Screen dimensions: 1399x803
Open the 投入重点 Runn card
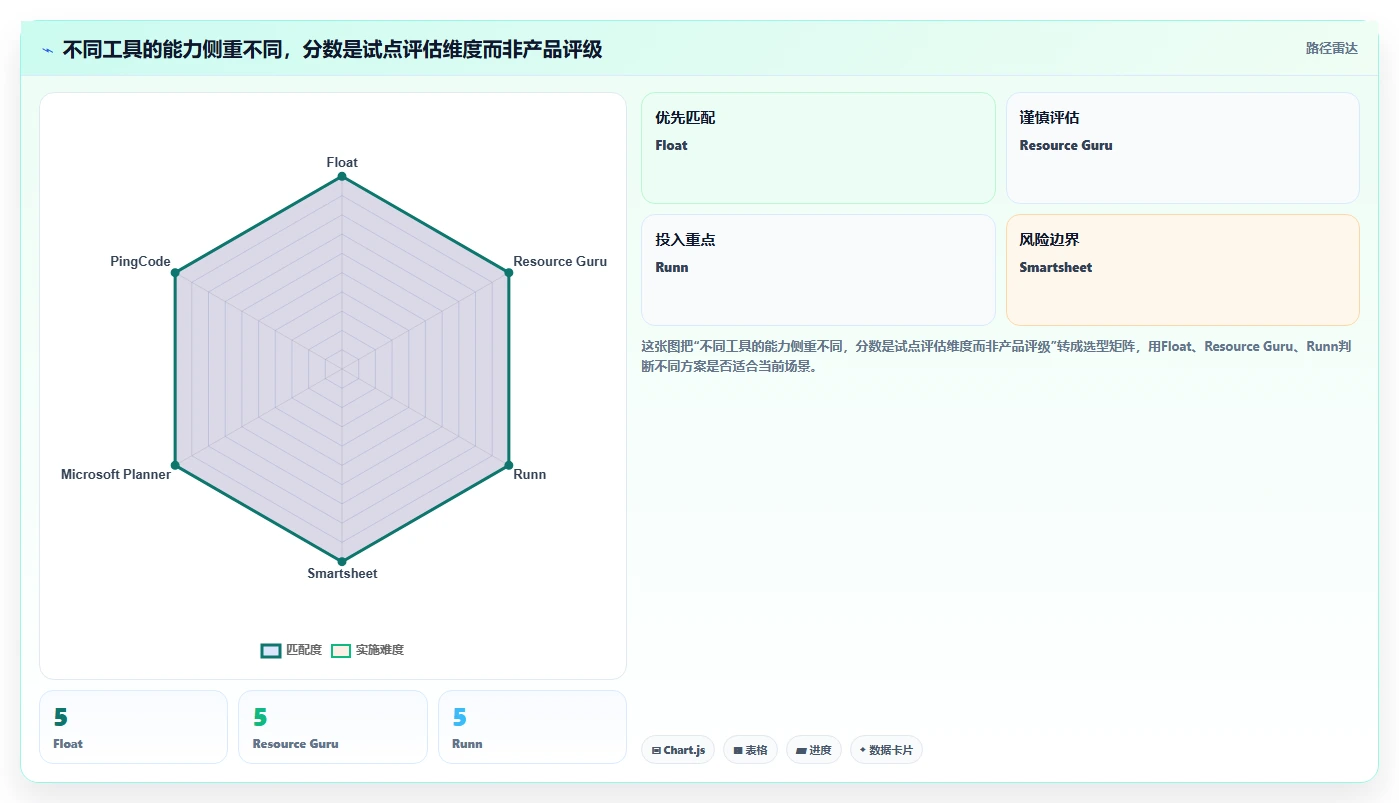pos(818,270)
